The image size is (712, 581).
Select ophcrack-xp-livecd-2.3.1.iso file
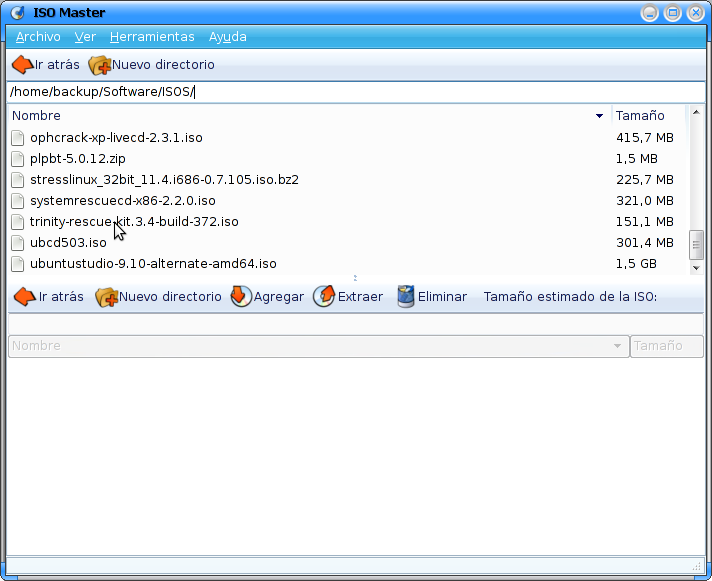point(116,137)
